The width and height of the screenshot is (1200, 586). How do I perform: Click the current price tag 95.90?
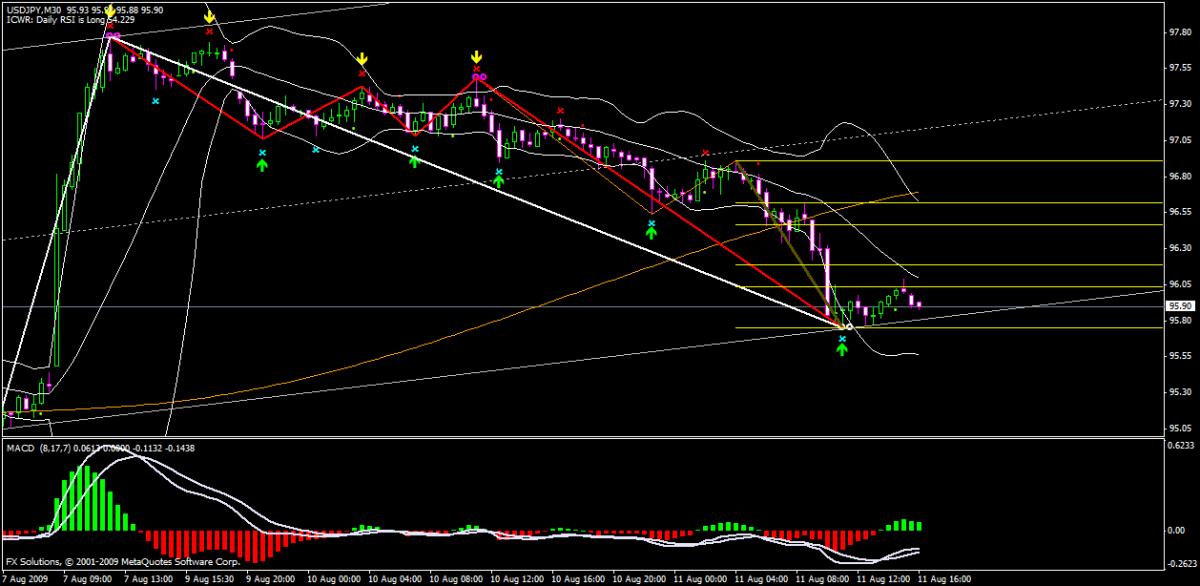point(1180,306)
